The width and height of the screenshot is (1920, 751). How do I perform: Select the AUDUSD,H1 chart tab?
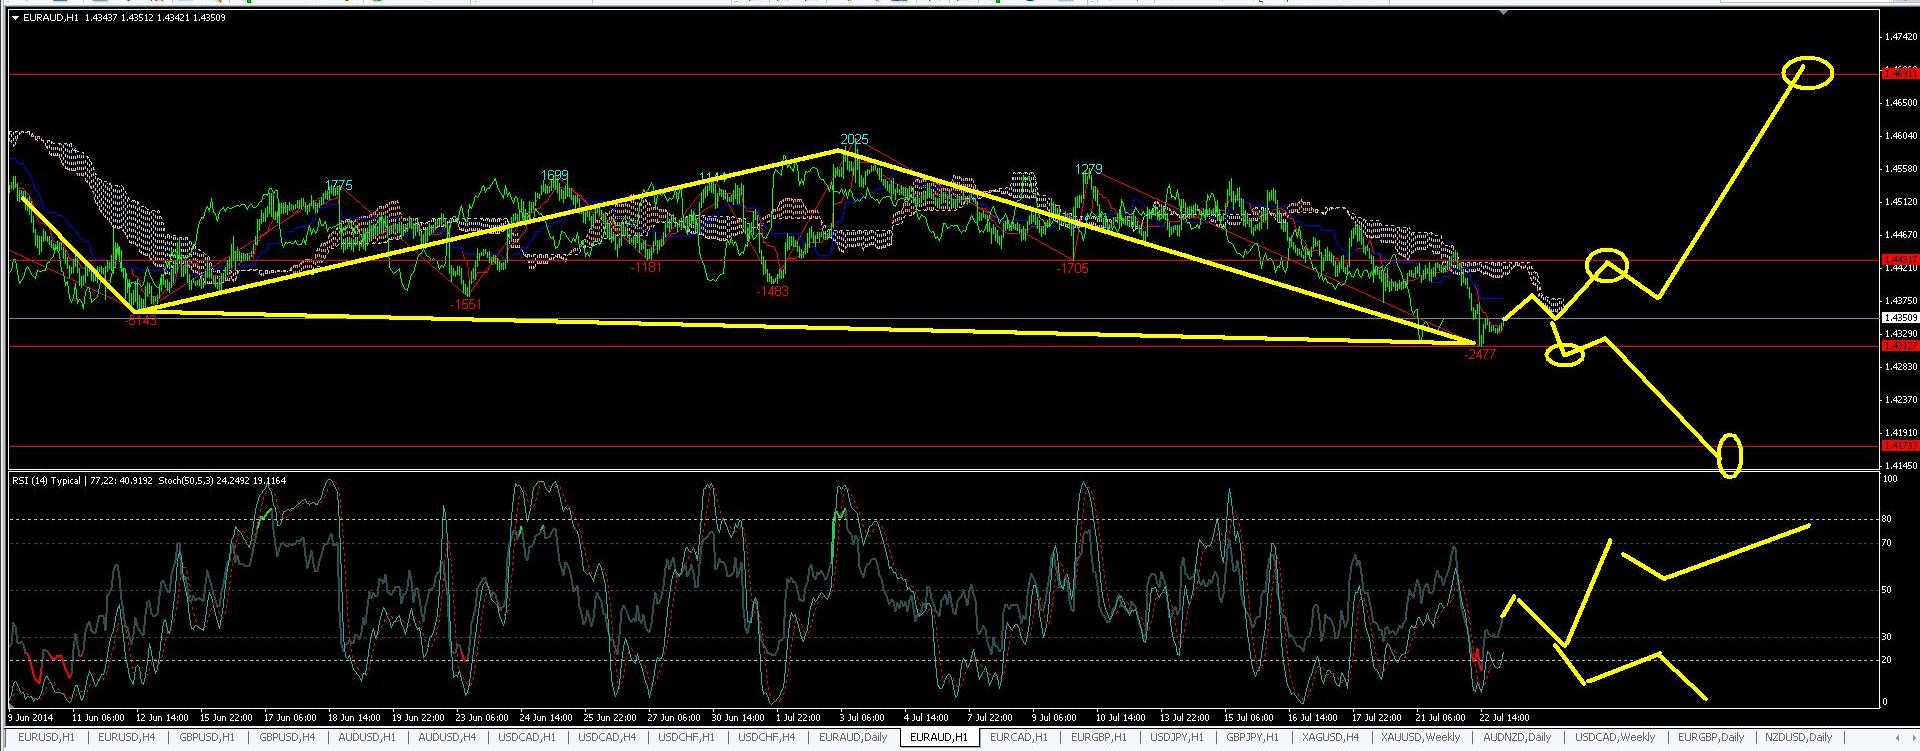tap(366, 738)
